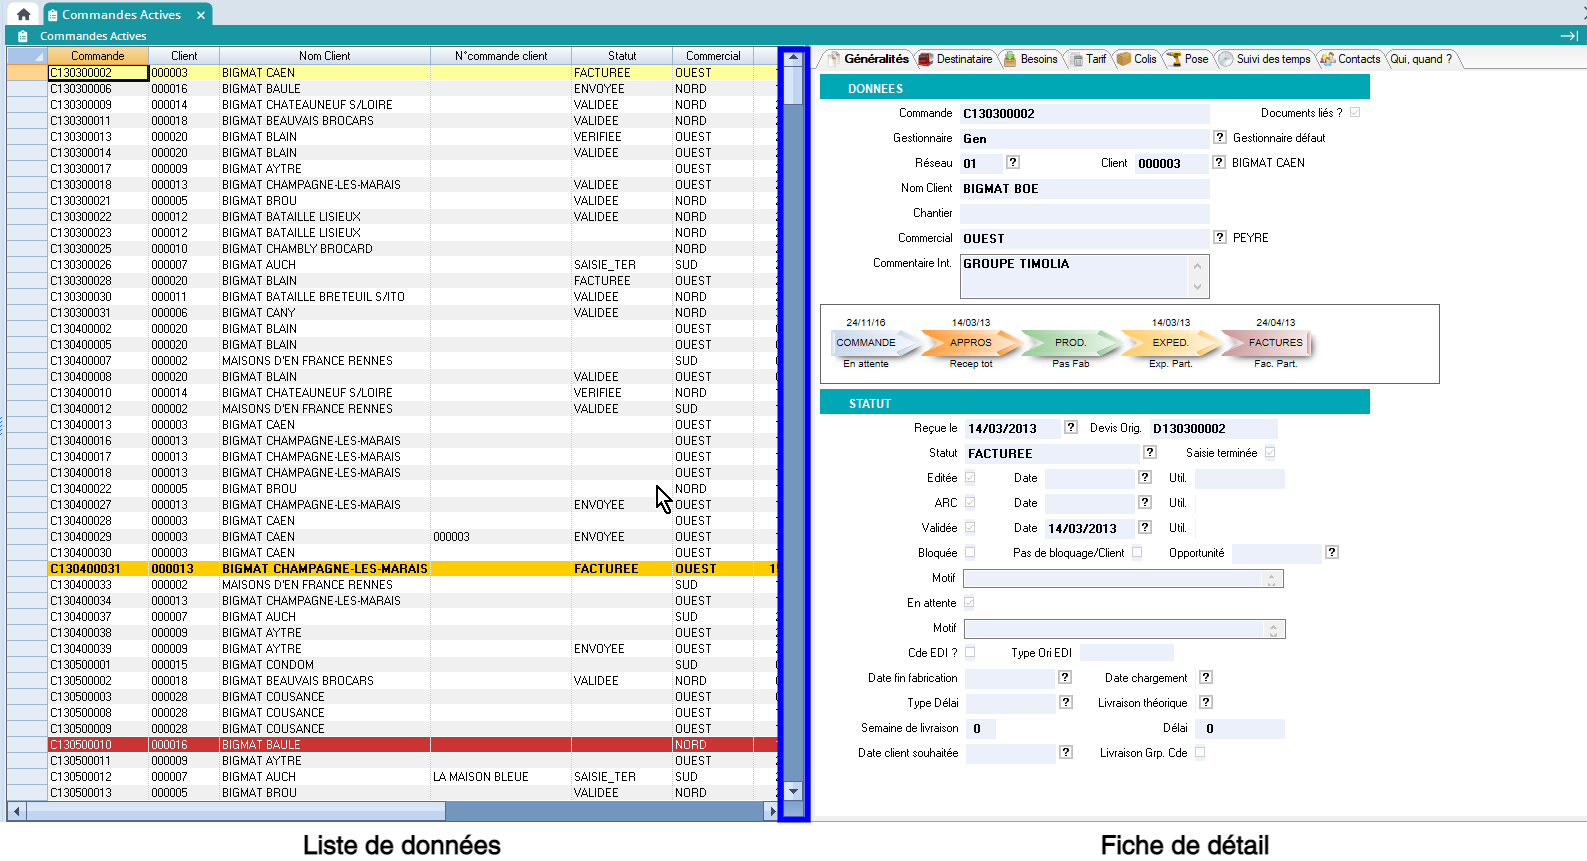Image resolution: width=1587 pixels, height=861 pixels.
Task: Open the Opportunité lookup selector
Action: point(1331,552)
